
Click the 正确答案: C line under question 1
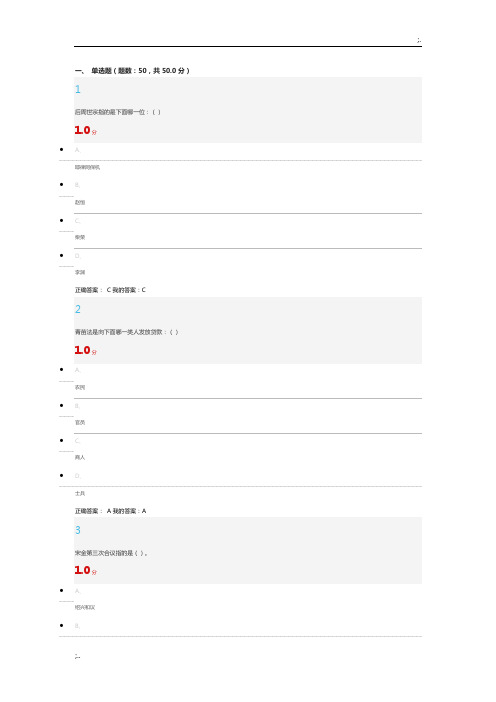(x=110, y=290)
